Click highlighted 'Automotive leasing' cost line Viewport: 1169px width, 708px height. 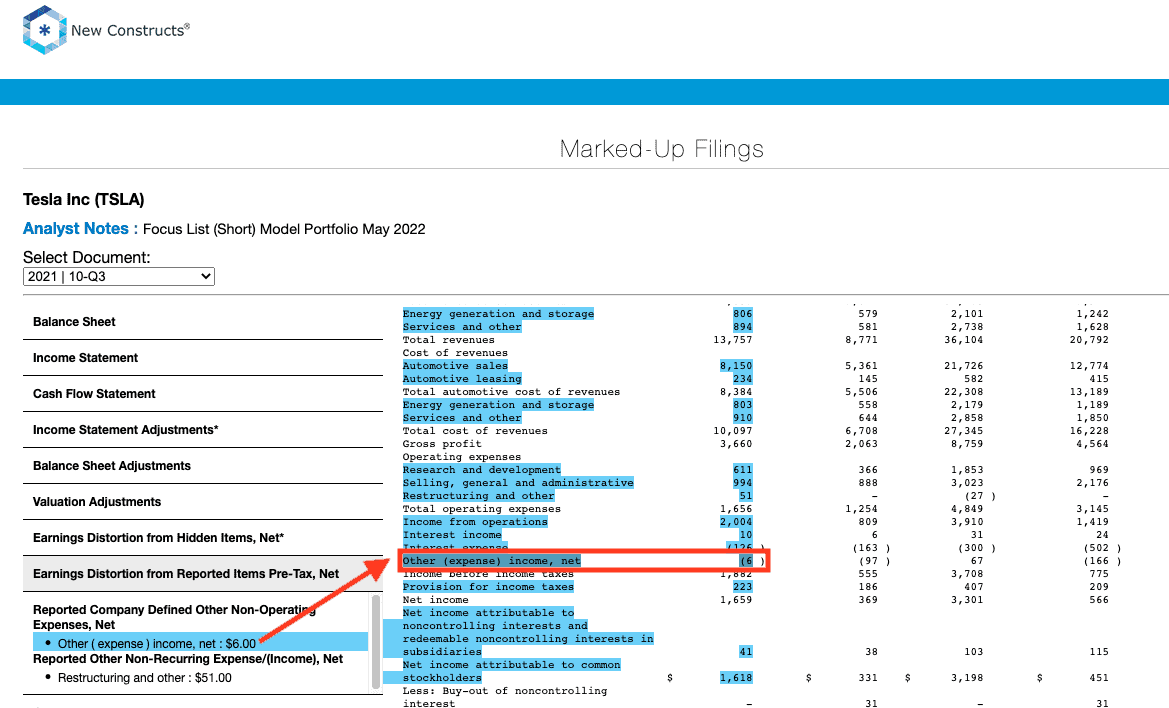coord(462,379)
